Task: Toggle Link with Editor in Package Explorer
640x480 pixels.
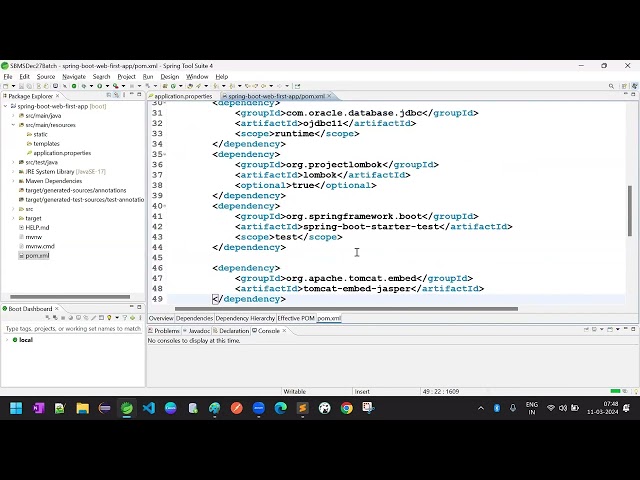Action: (x=116, y=95)
